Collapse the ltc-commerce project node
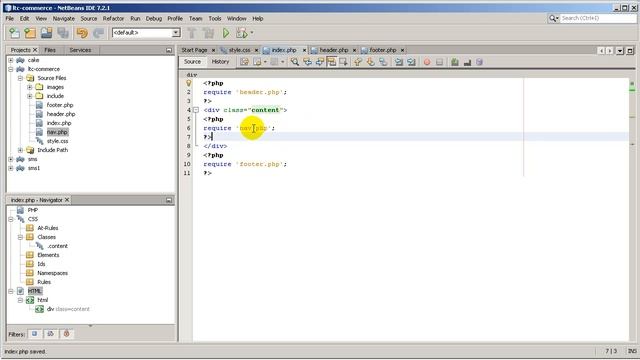The width and height of the screenshot is (640, 360). click(x=11, y=69)
